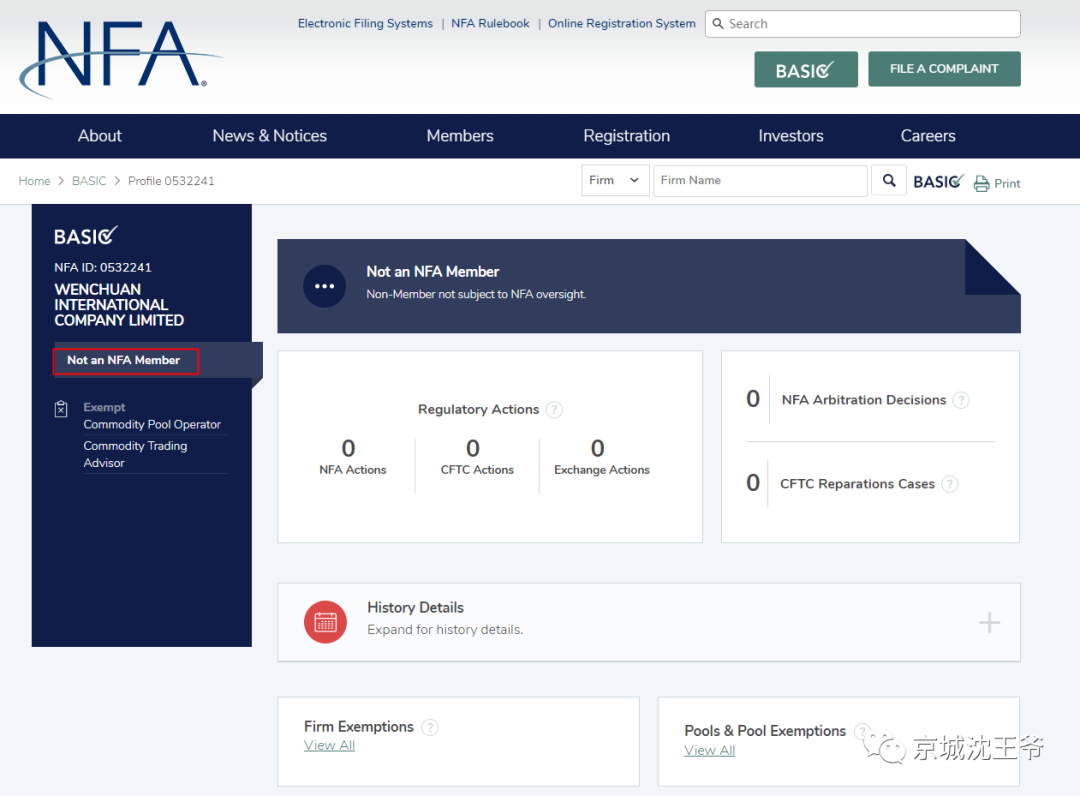Open the Members menu

coord(459,136)
